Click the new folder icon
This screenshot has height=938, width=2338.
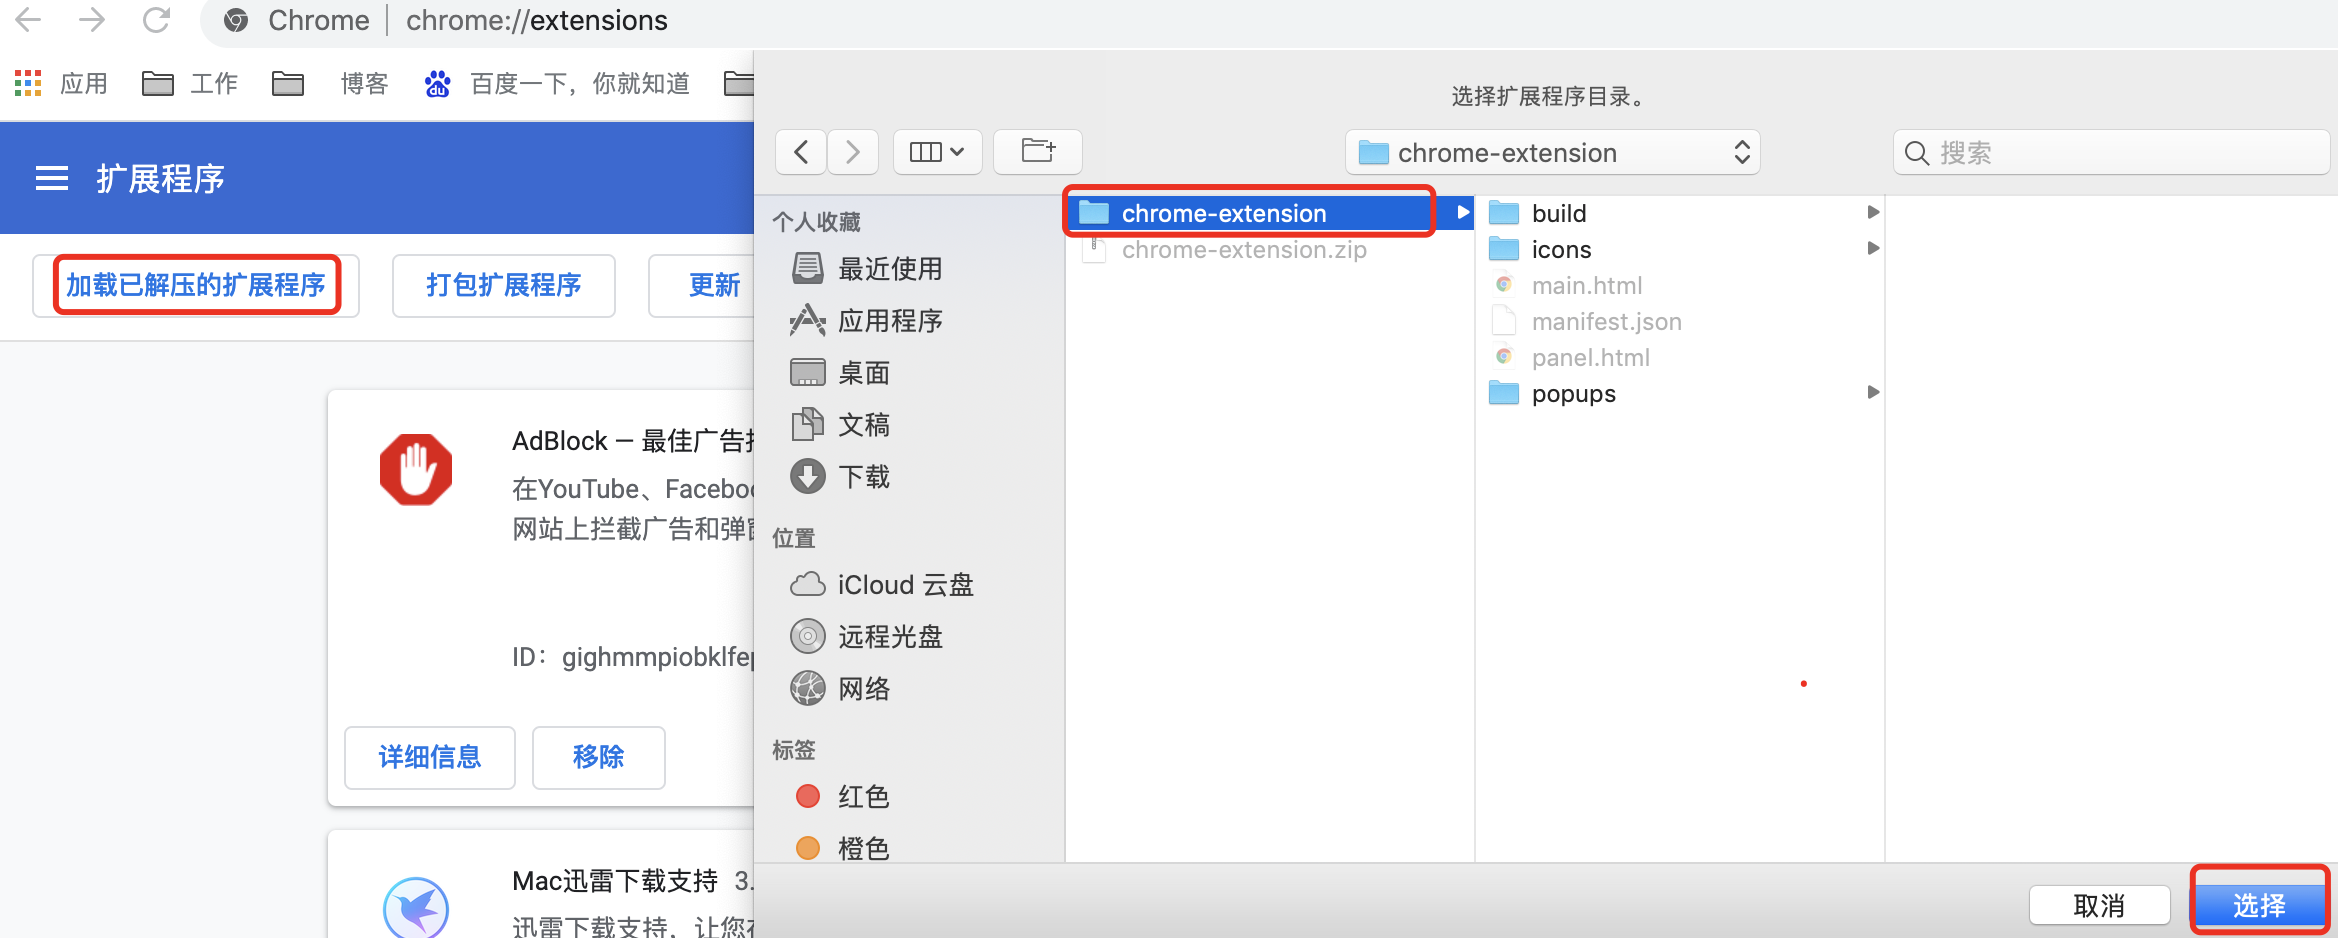[1037, 152]
